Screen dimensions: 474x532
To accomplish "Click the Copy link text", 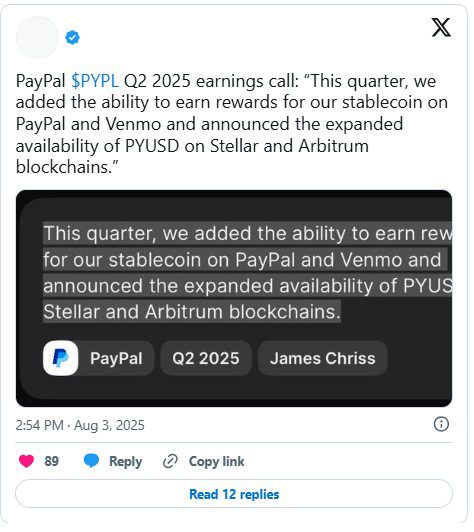I will pos(216,461).
